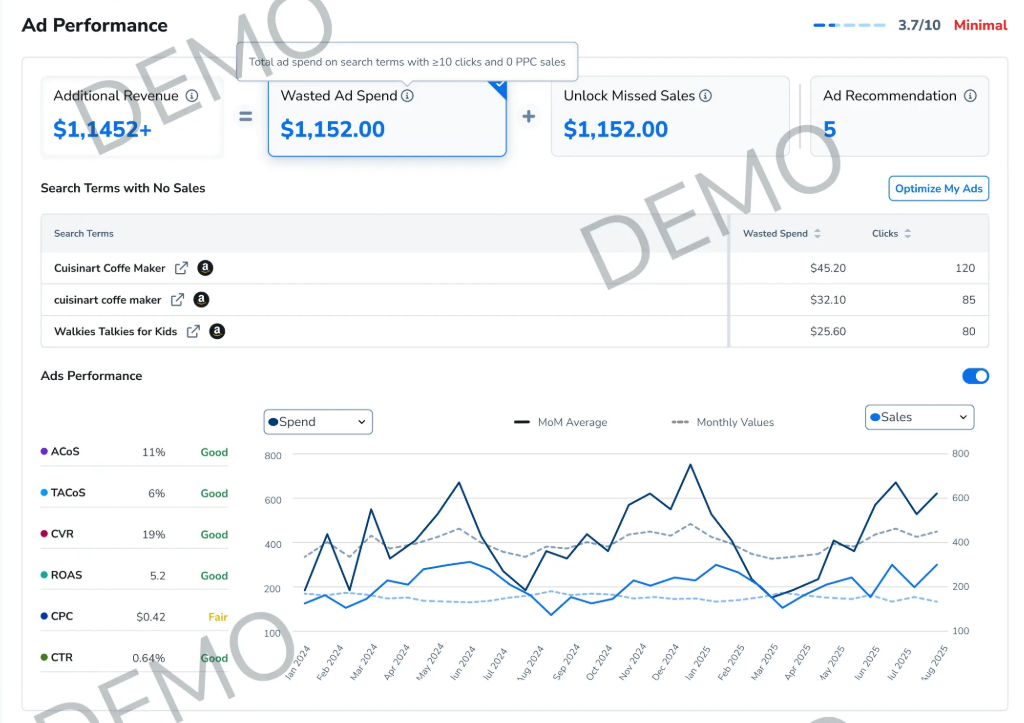Sort table by Clicks arrows
Image resolution: width=1024 pixels, height=723 pixels.
(x=908, y=234)
